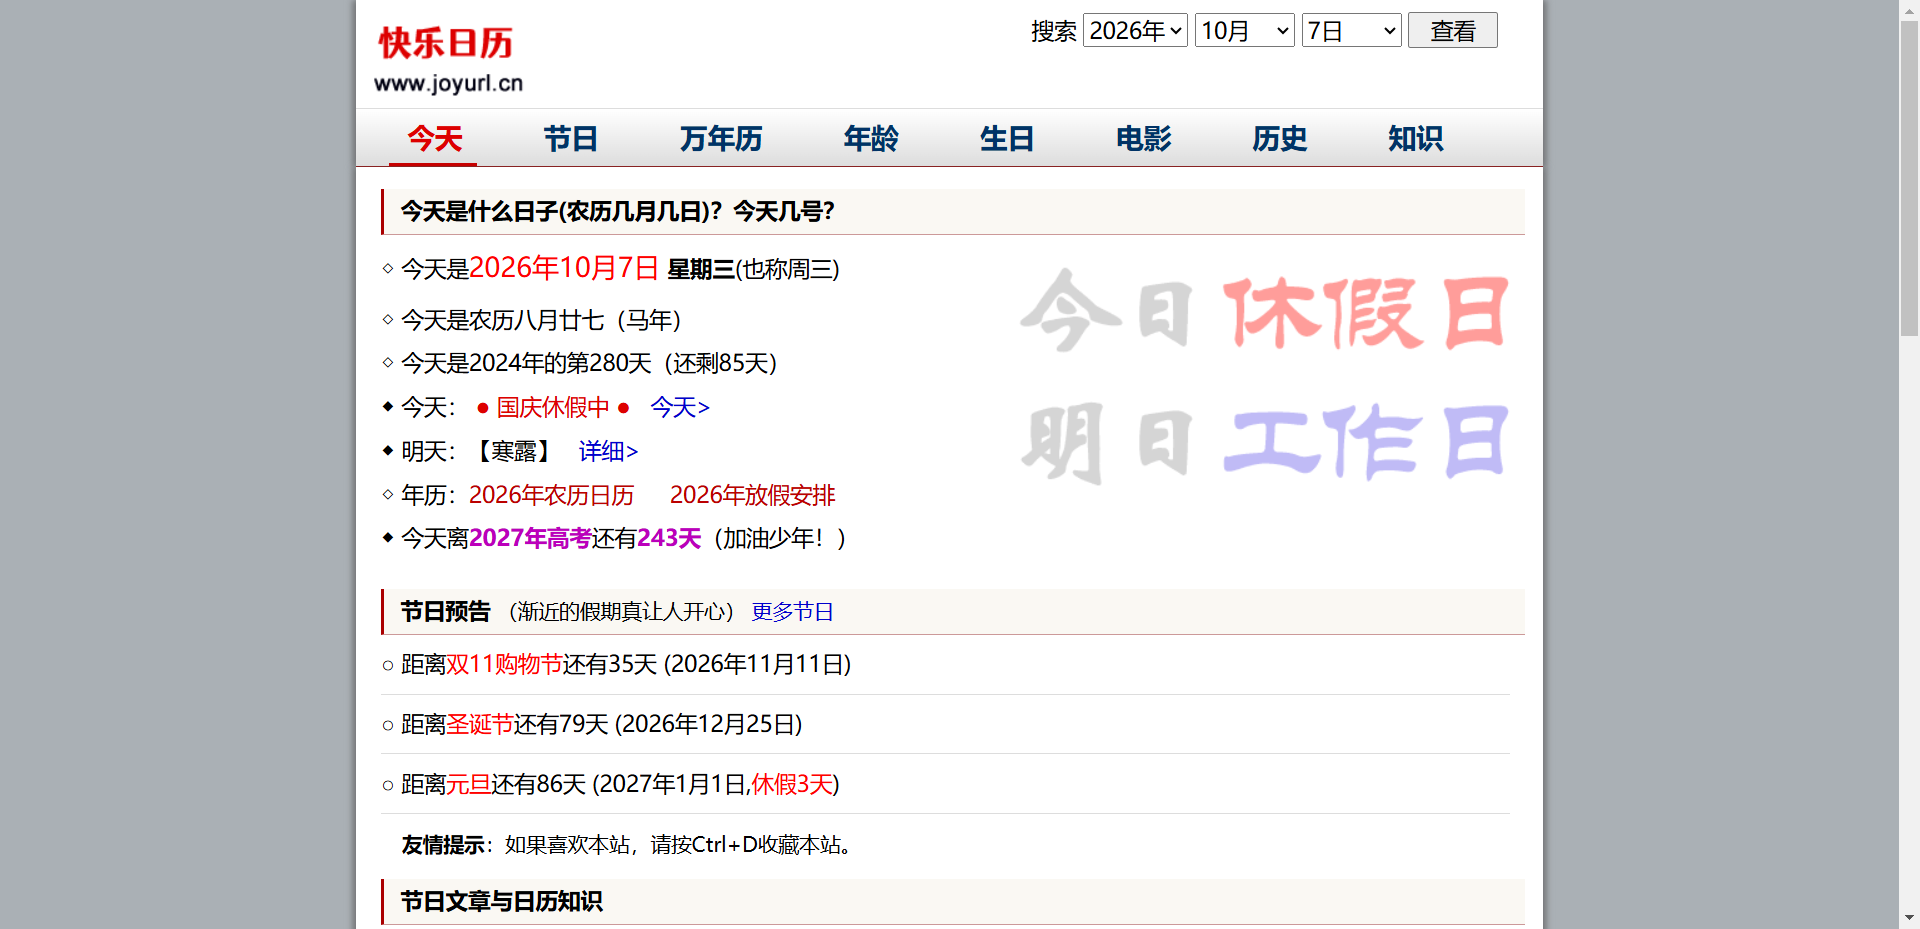Click the 查看 search button

tap(1452, 31)
